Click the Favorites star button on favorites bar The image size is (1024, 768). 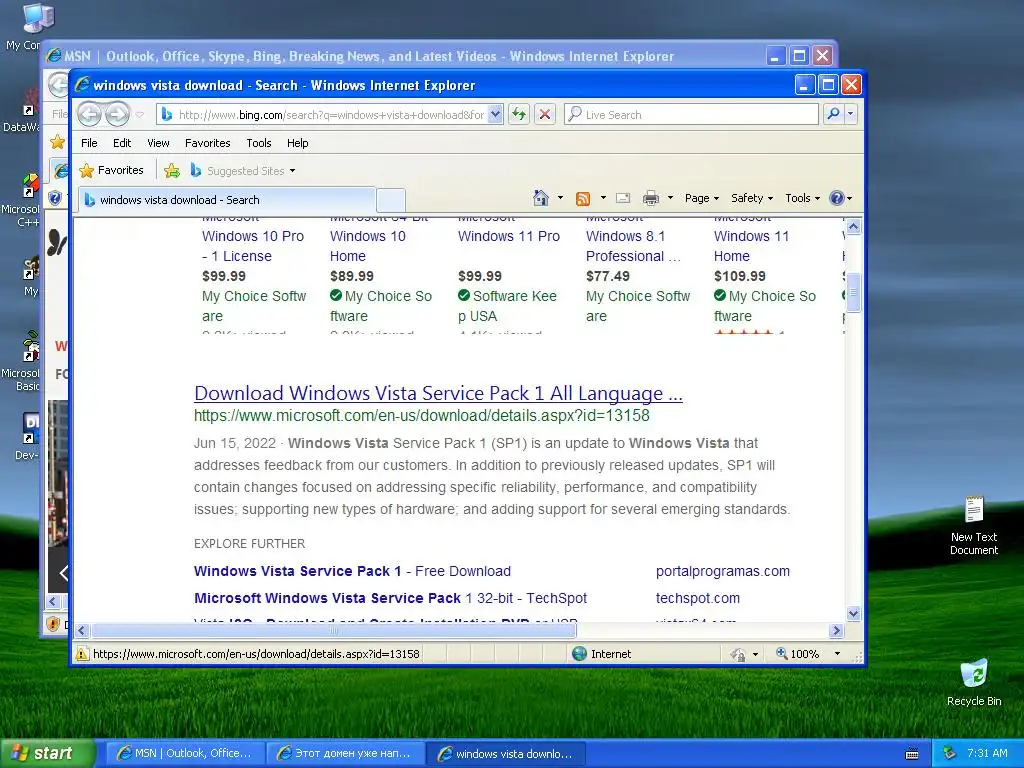[111, 170]
